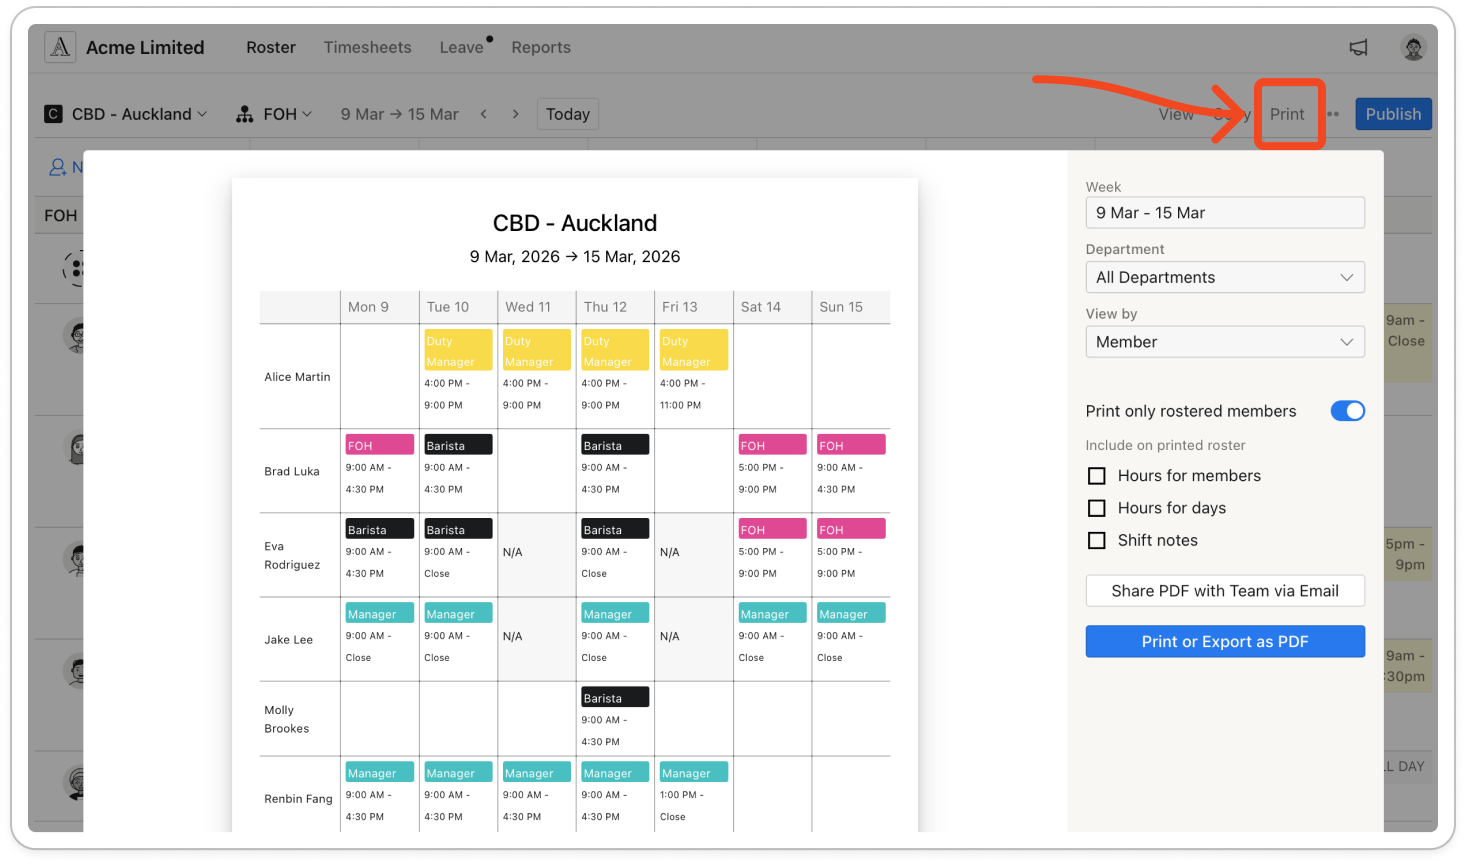Click Print or Export as PDF

(x=1225, y=642)
